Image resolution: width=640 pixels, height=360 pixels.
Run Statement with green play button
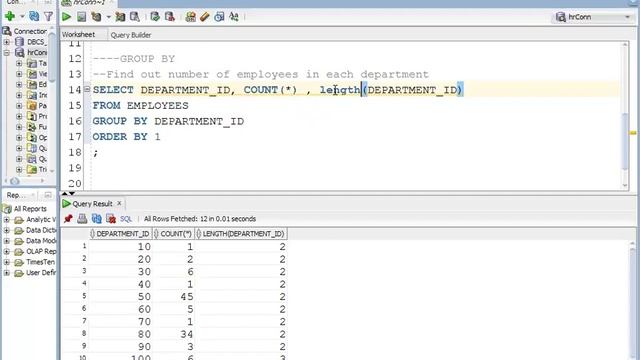pyautogui.click(x=67, y=17)
